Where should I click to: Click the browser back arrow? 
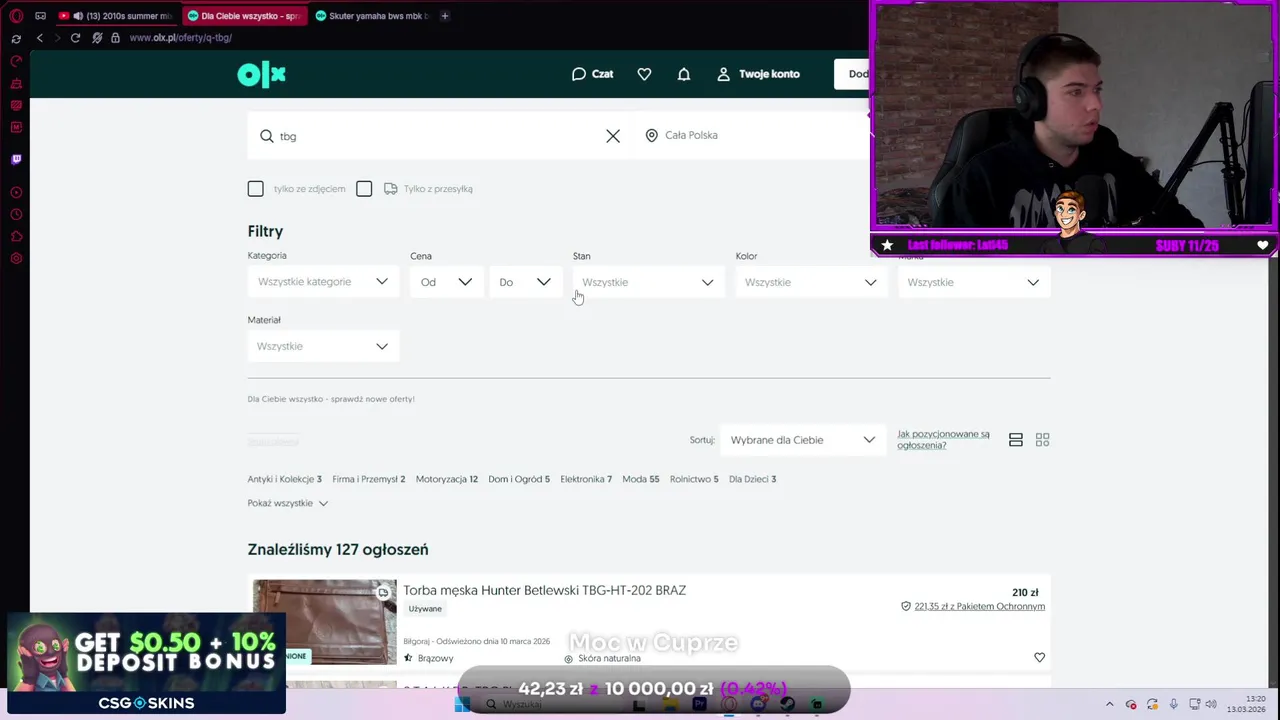(x=40, y=38)
